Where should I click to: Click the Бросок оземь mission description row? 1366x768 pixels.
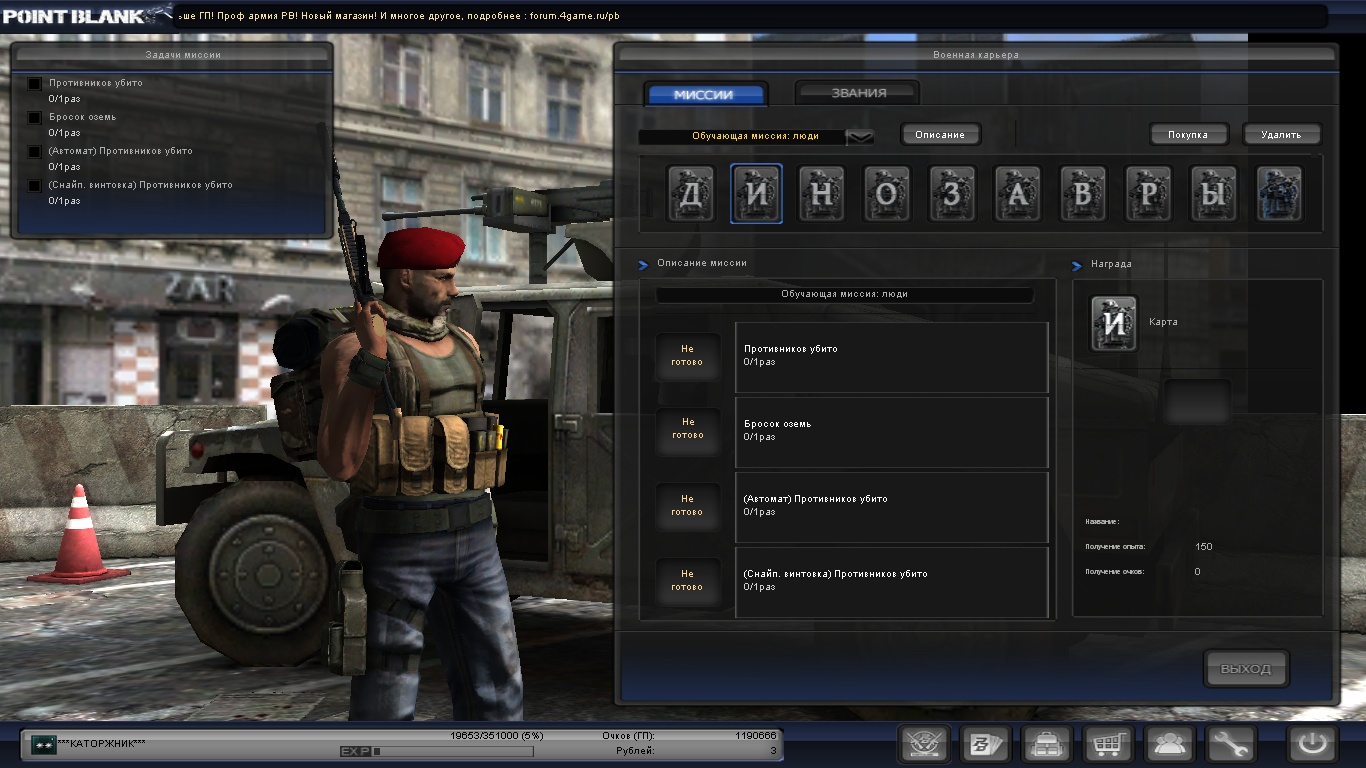coord(892,433)
